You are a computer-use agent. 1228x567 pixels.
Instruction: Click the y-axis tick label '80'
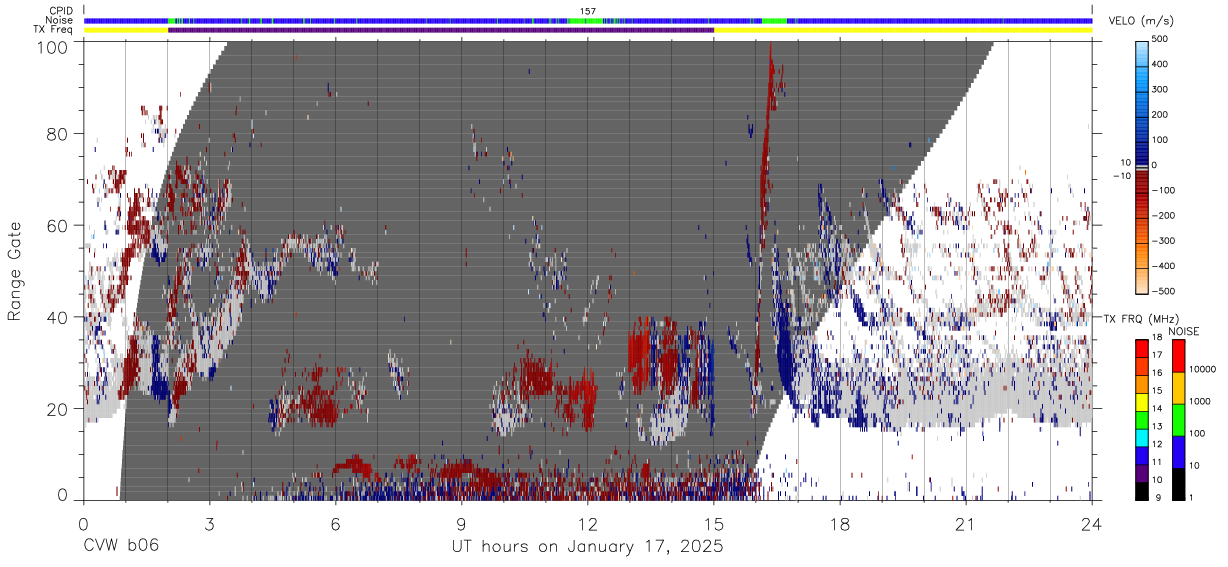pos(58,134)
